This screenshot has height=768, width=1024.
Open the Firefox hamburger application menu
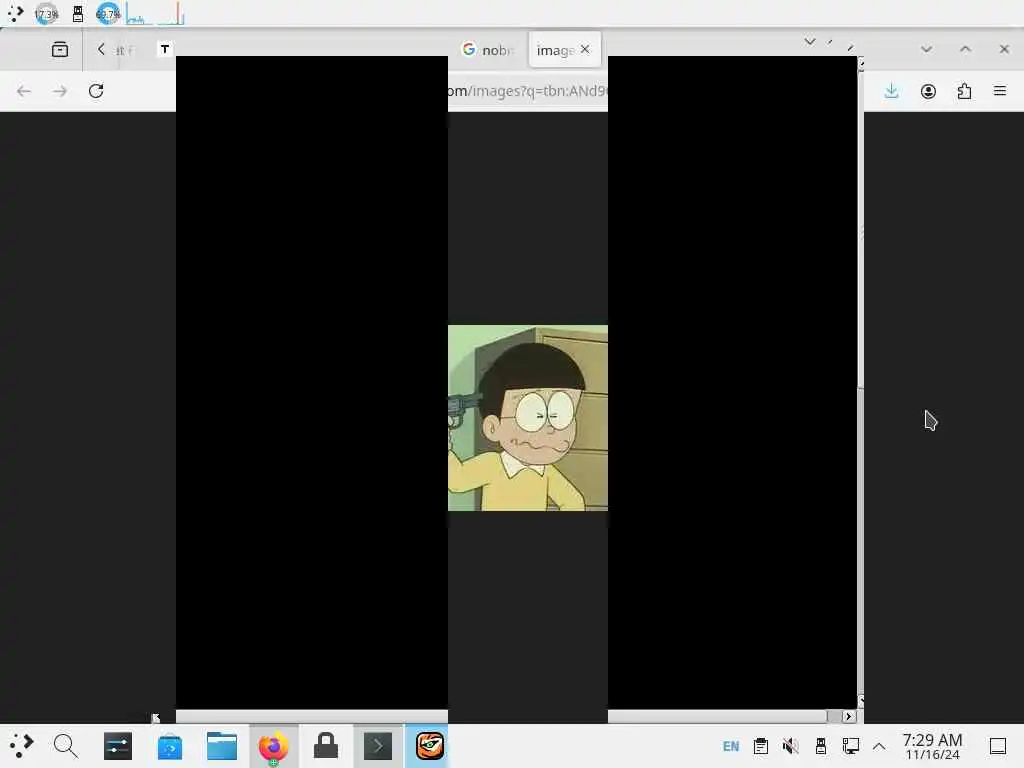coord(1000,91)
